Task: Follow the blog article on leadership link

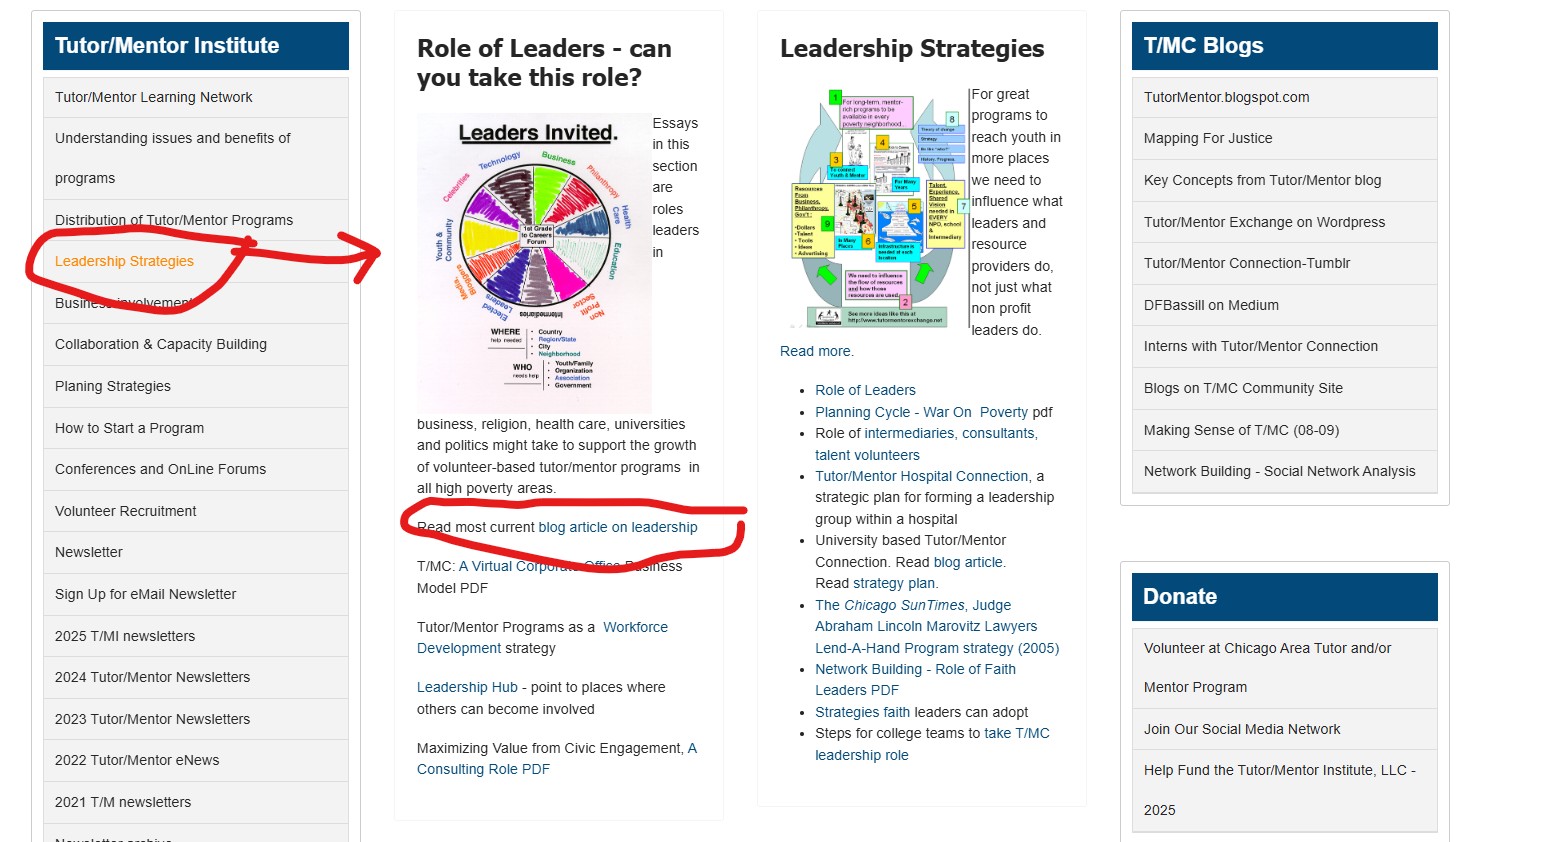Action: 618,527
